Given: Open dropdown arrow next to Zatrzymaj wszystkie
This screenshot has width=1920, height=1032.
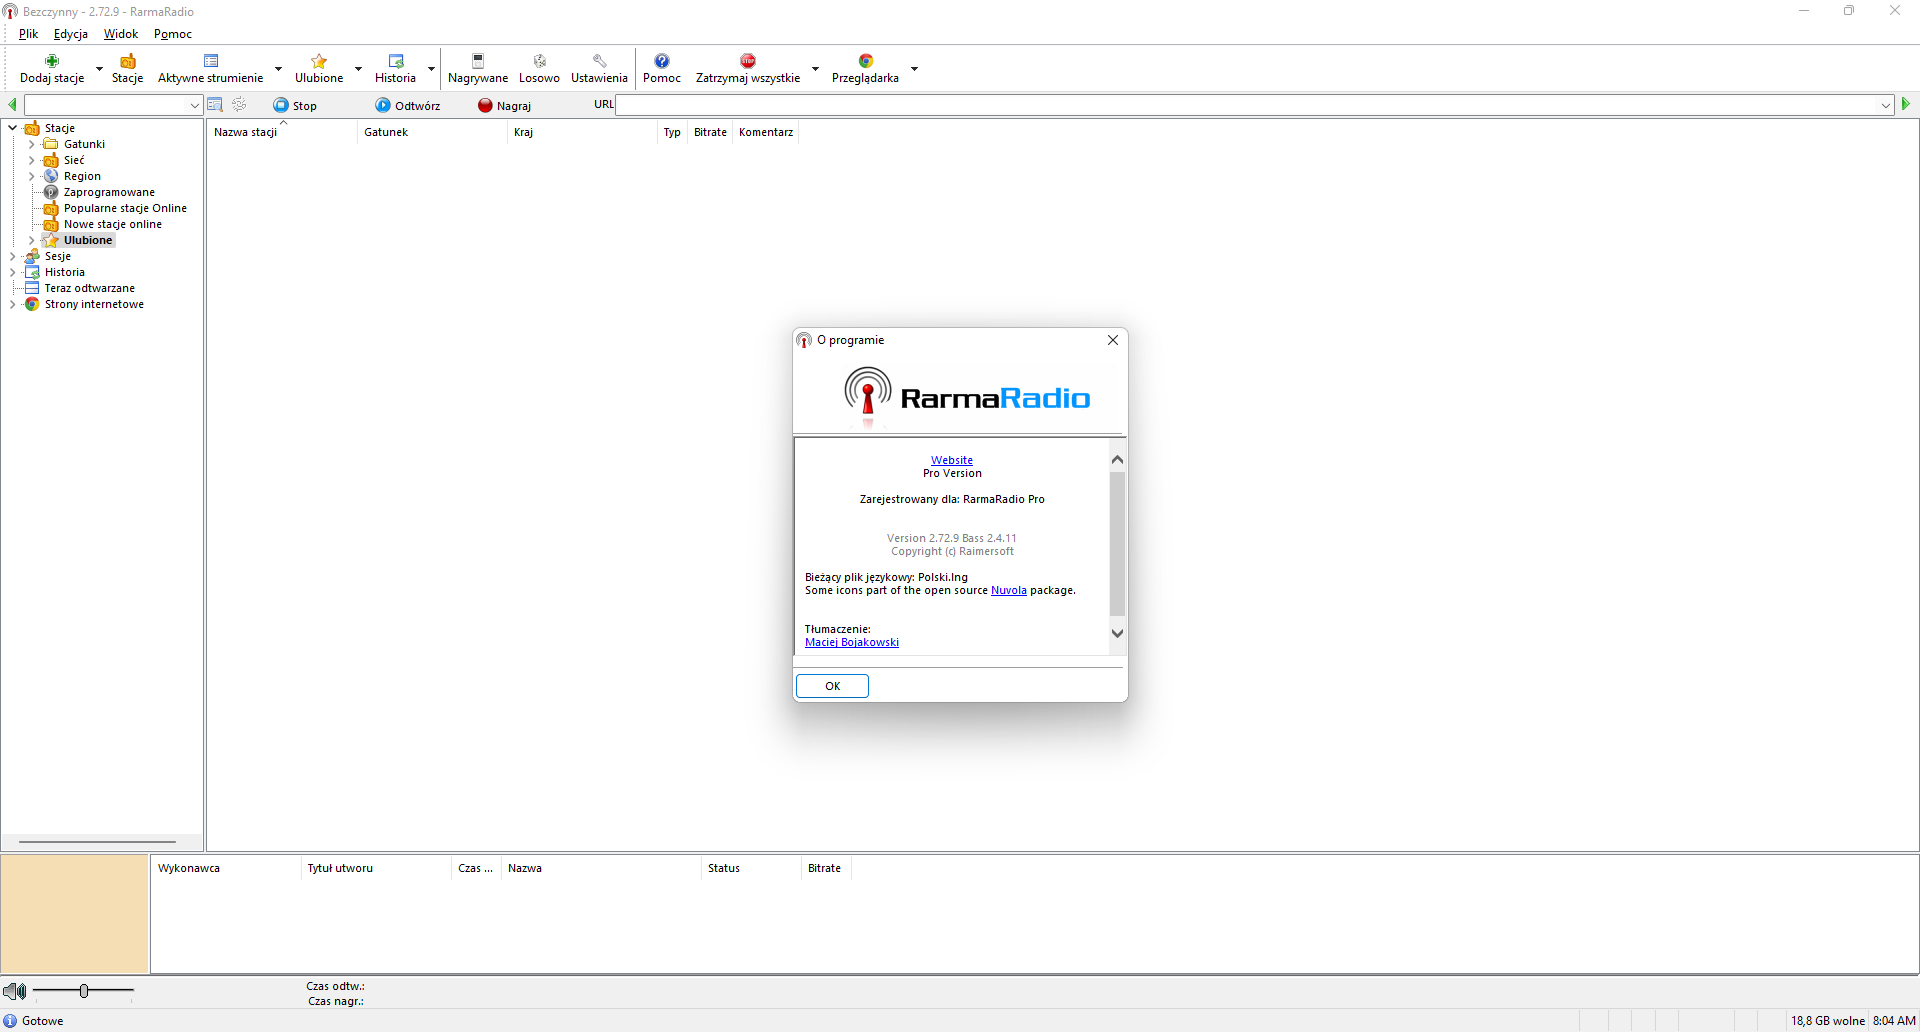Looking at the screenshot, I should coord(815,69).
